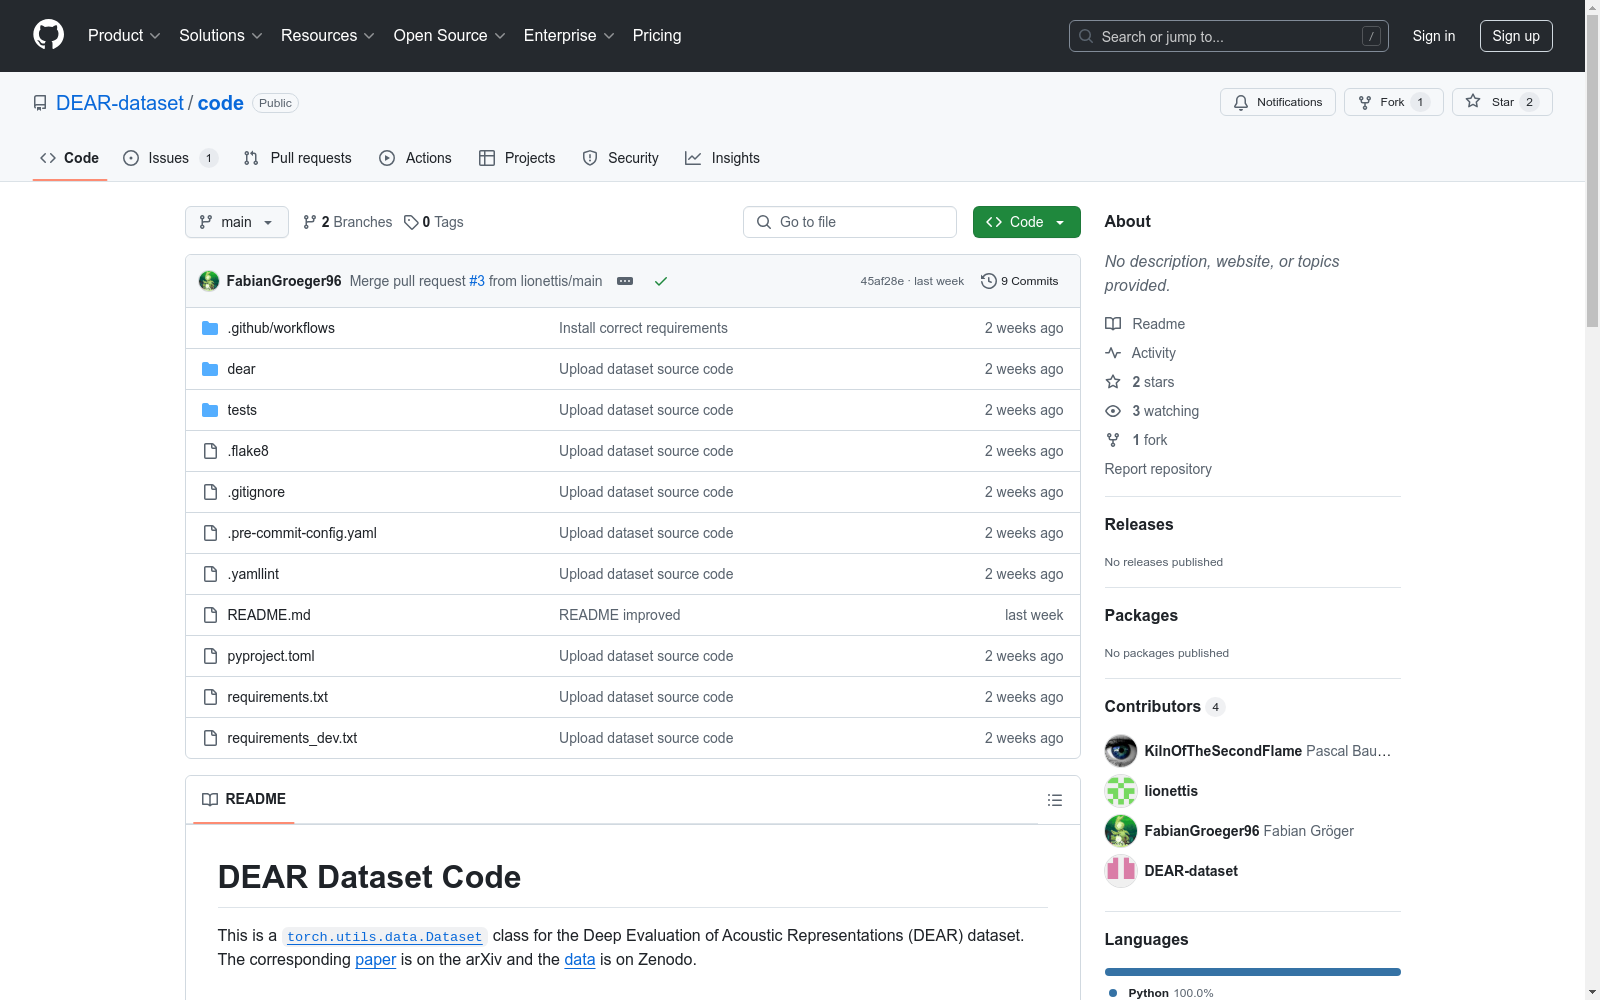Open the Insights tab
1600x1000 pixels.
pyautogui.click(x=723, y=158)
